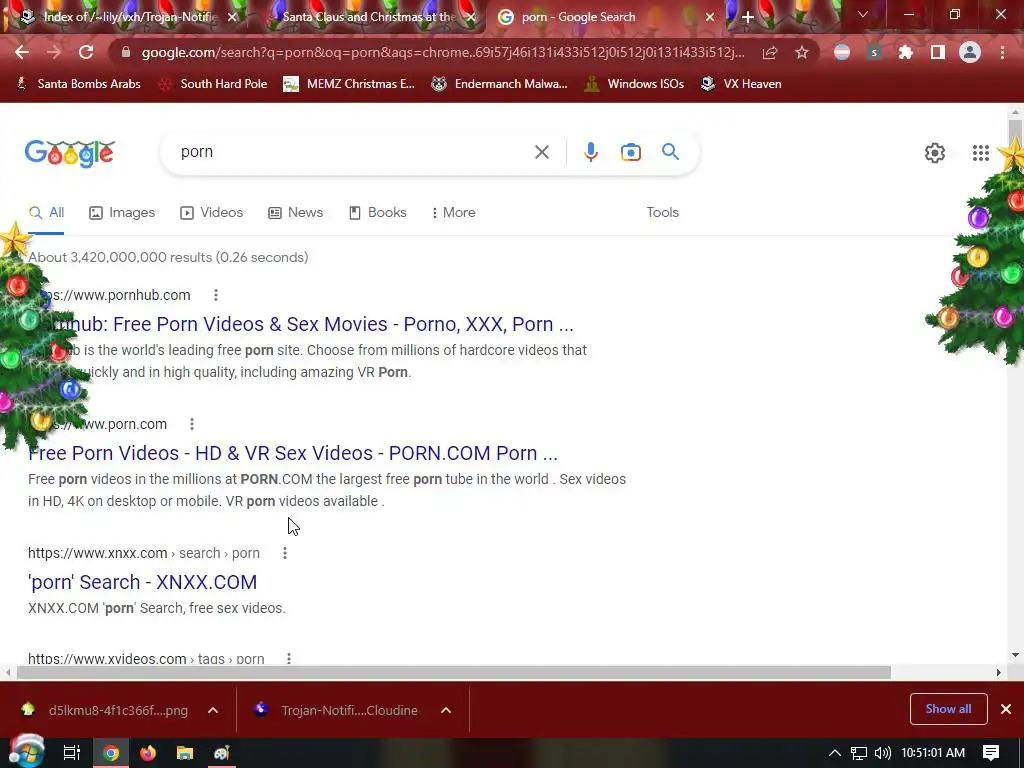Share this page via the share icon

tap(770, 52)
